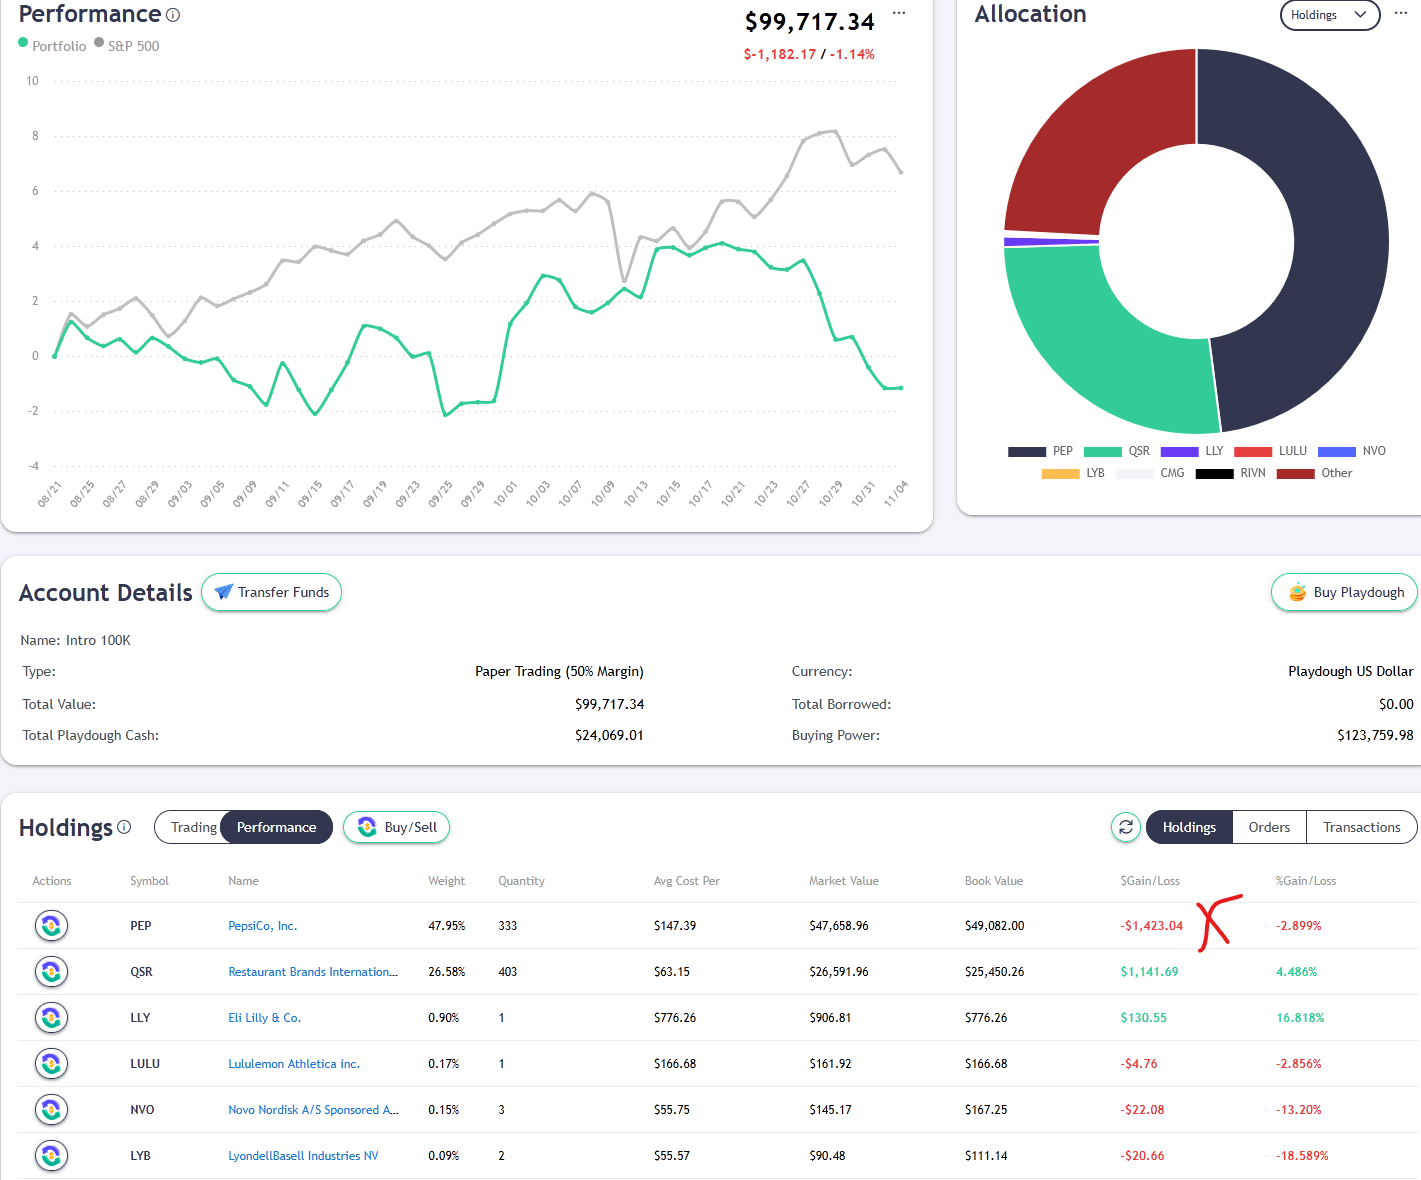Refresh the holdings table with the reload icon
This screenshot has height=1180, width=1421.
point(1126,827)
